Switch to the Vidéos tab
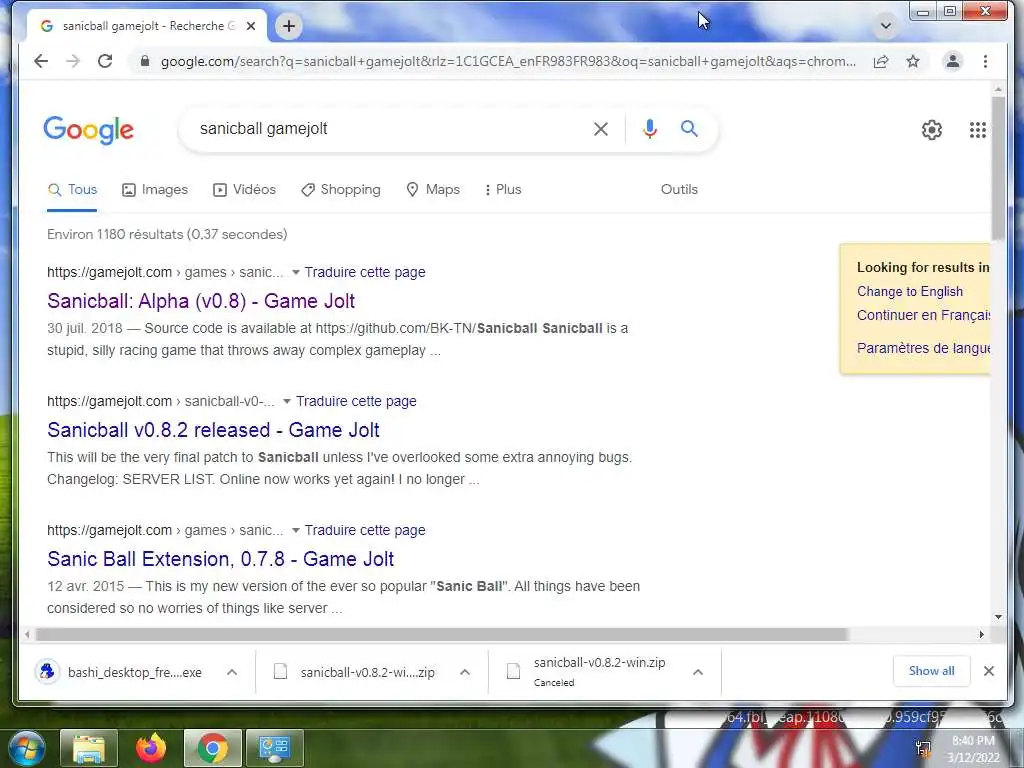 (x=244, y=189)
